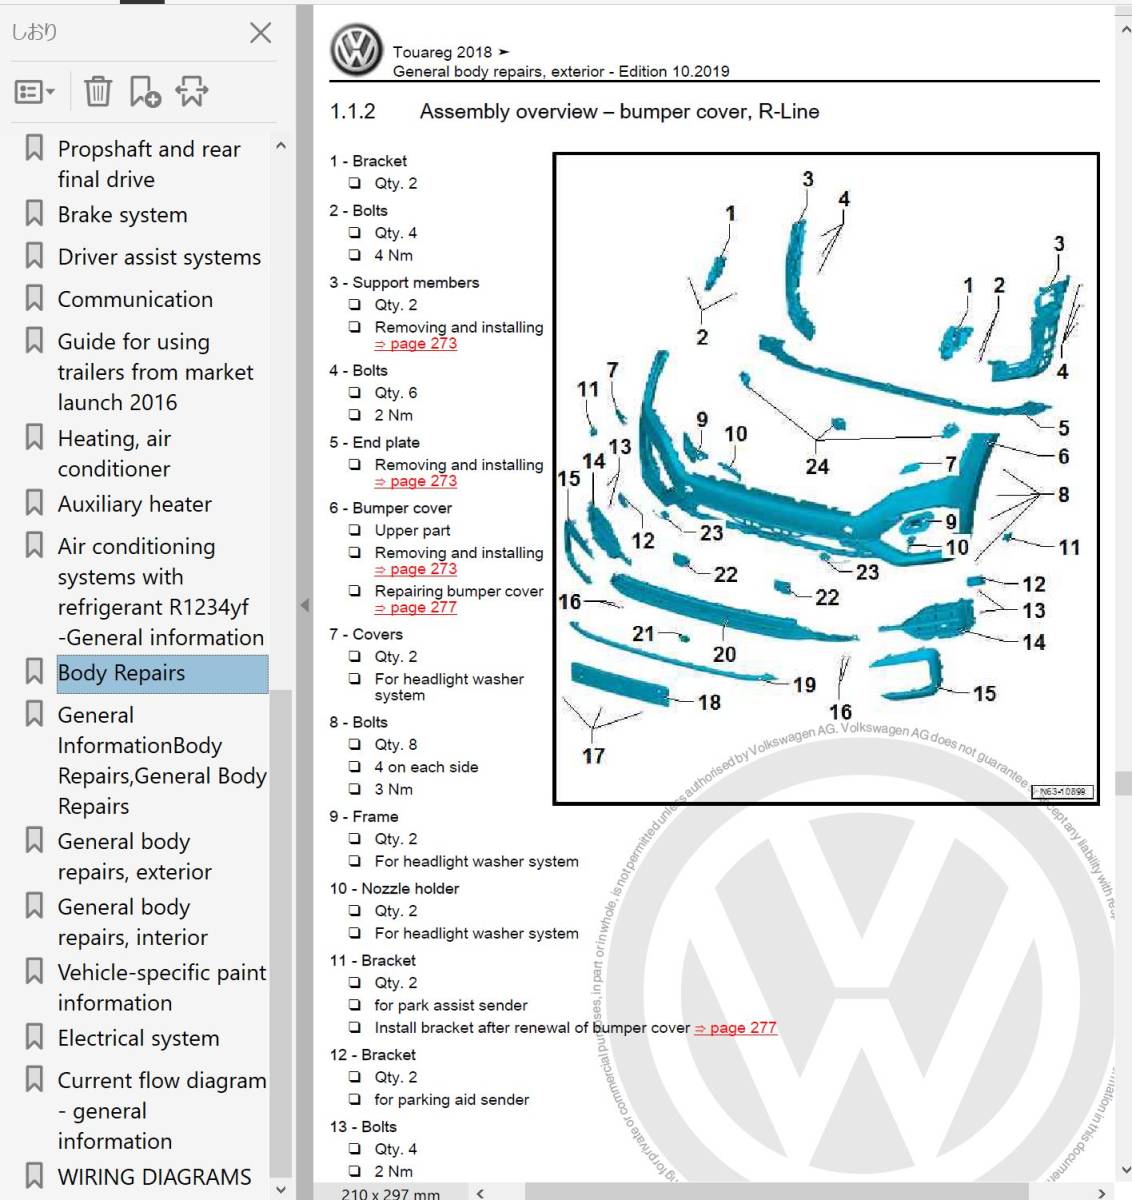Select the highlighted Body Repairs bookmark
This screenshot has height=1200, width=1132.
point(162,673)
